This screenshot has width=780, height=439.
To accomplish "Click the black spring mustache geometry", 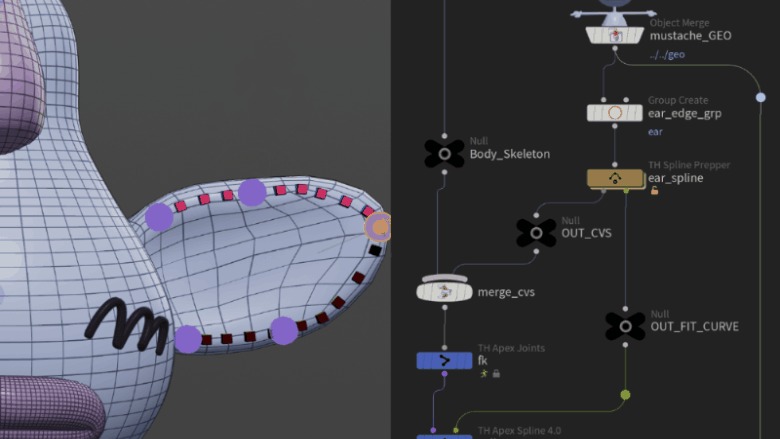I will click(127, 326).
